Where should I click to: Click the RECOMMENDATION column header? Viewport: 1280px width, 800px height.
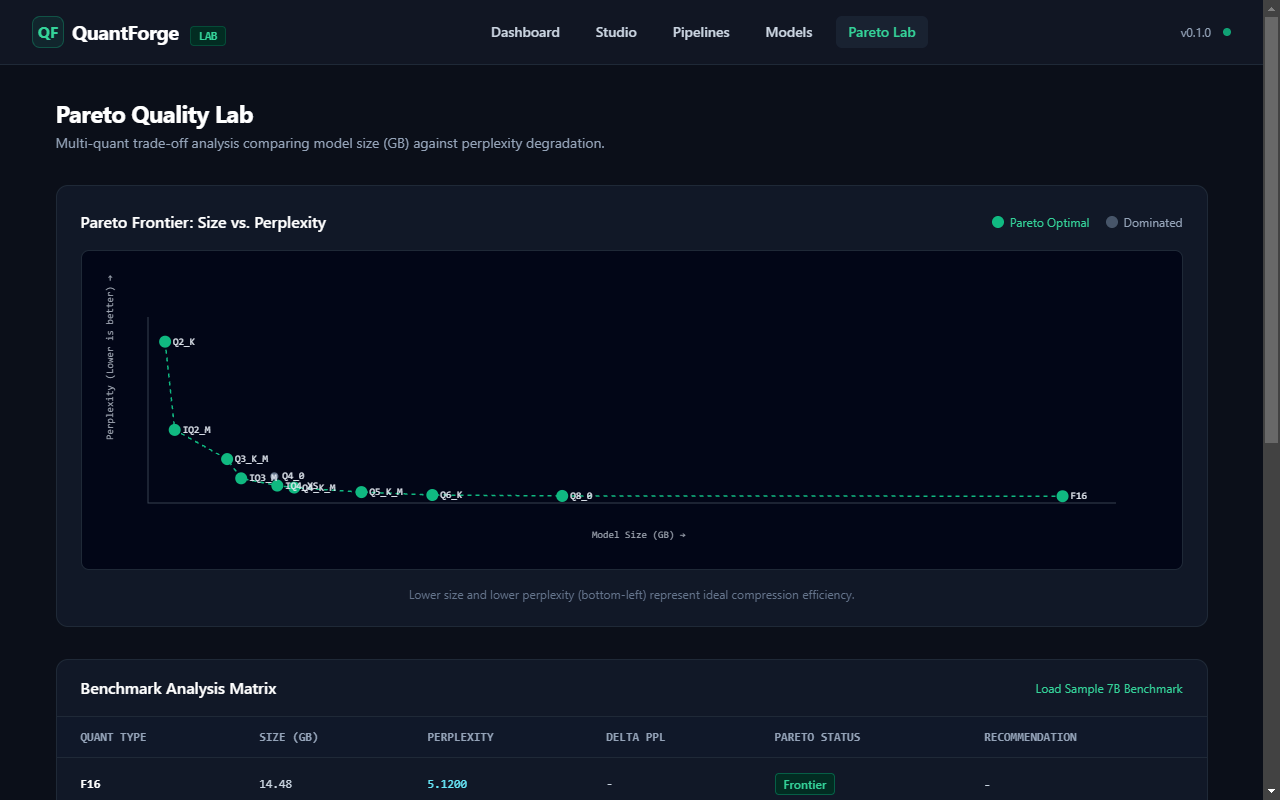click(x=1030, y=737)
